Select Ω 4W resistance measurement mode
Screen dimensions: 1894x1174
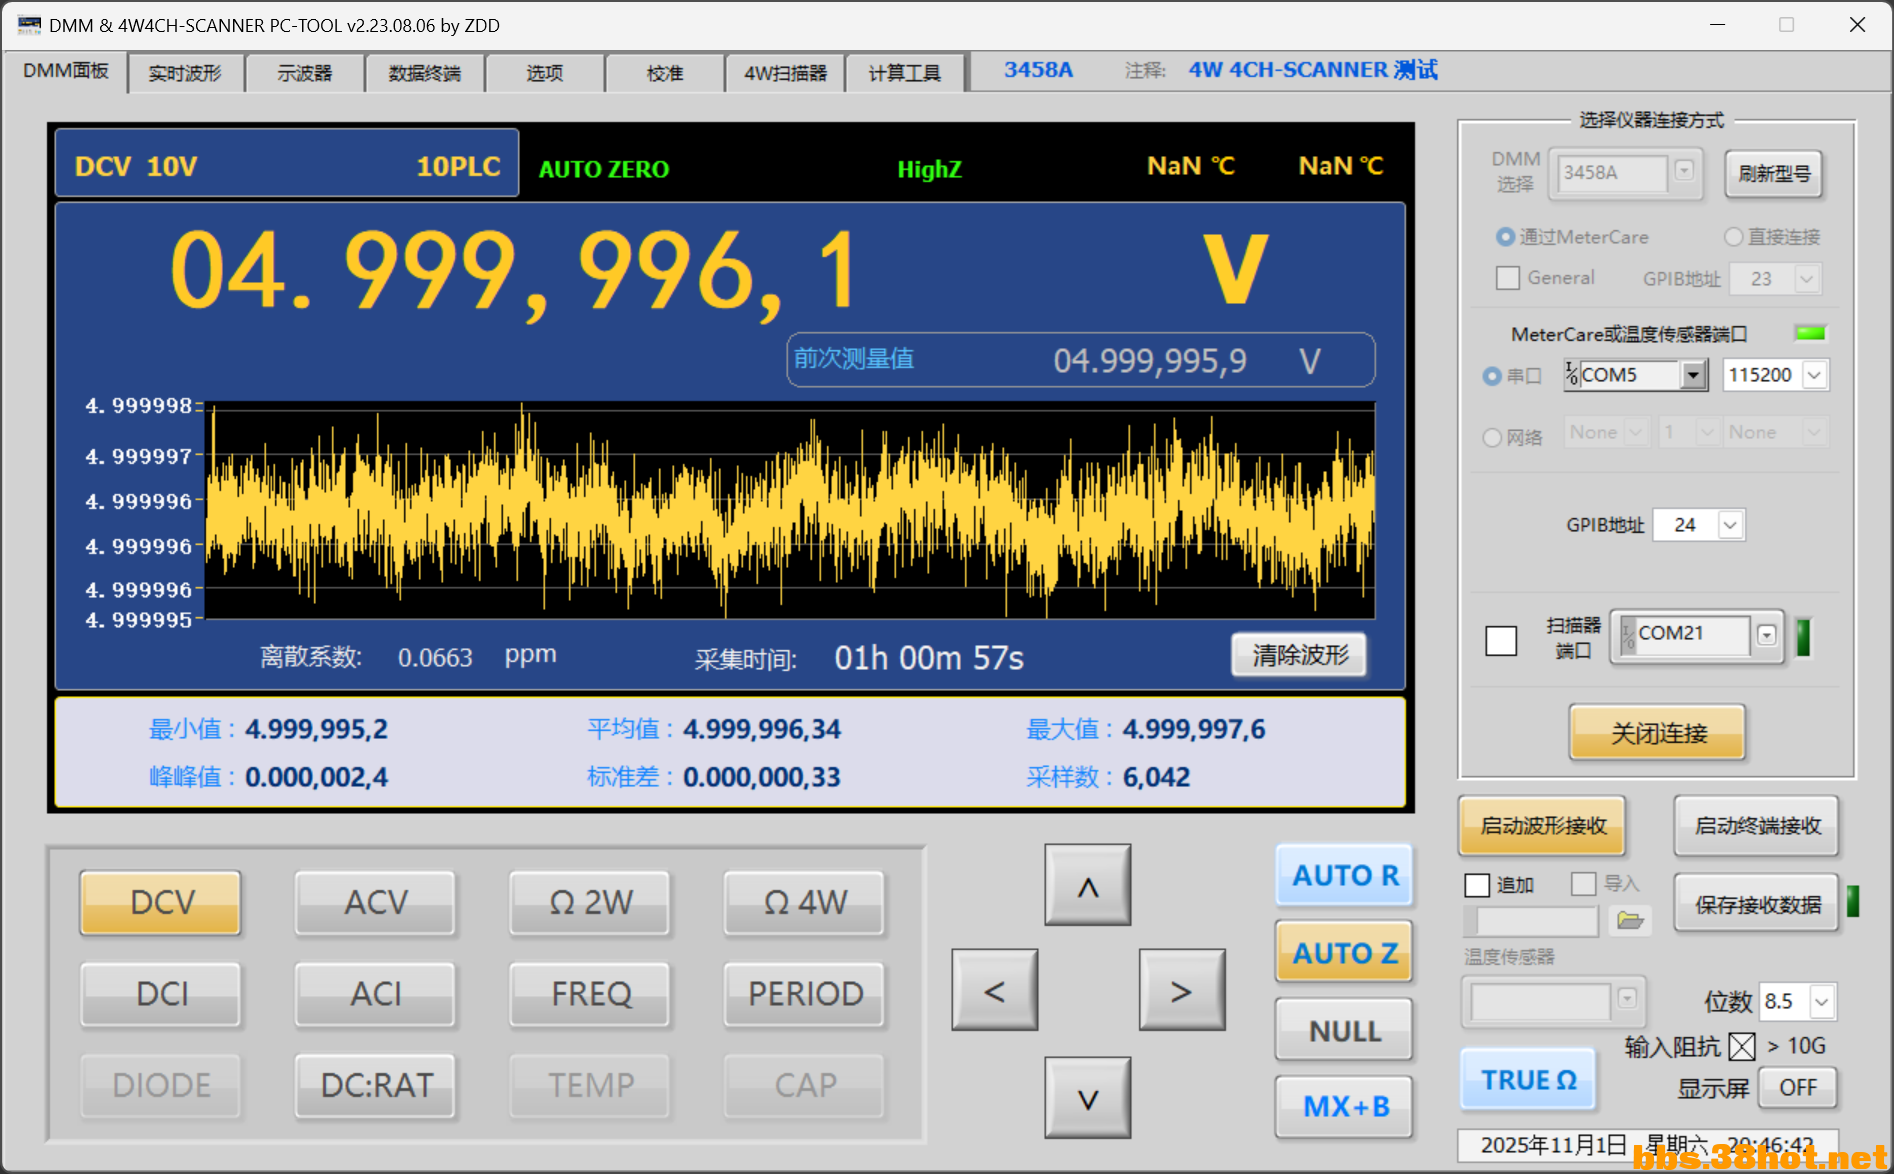pyautogui.click(x=805, y=903)
